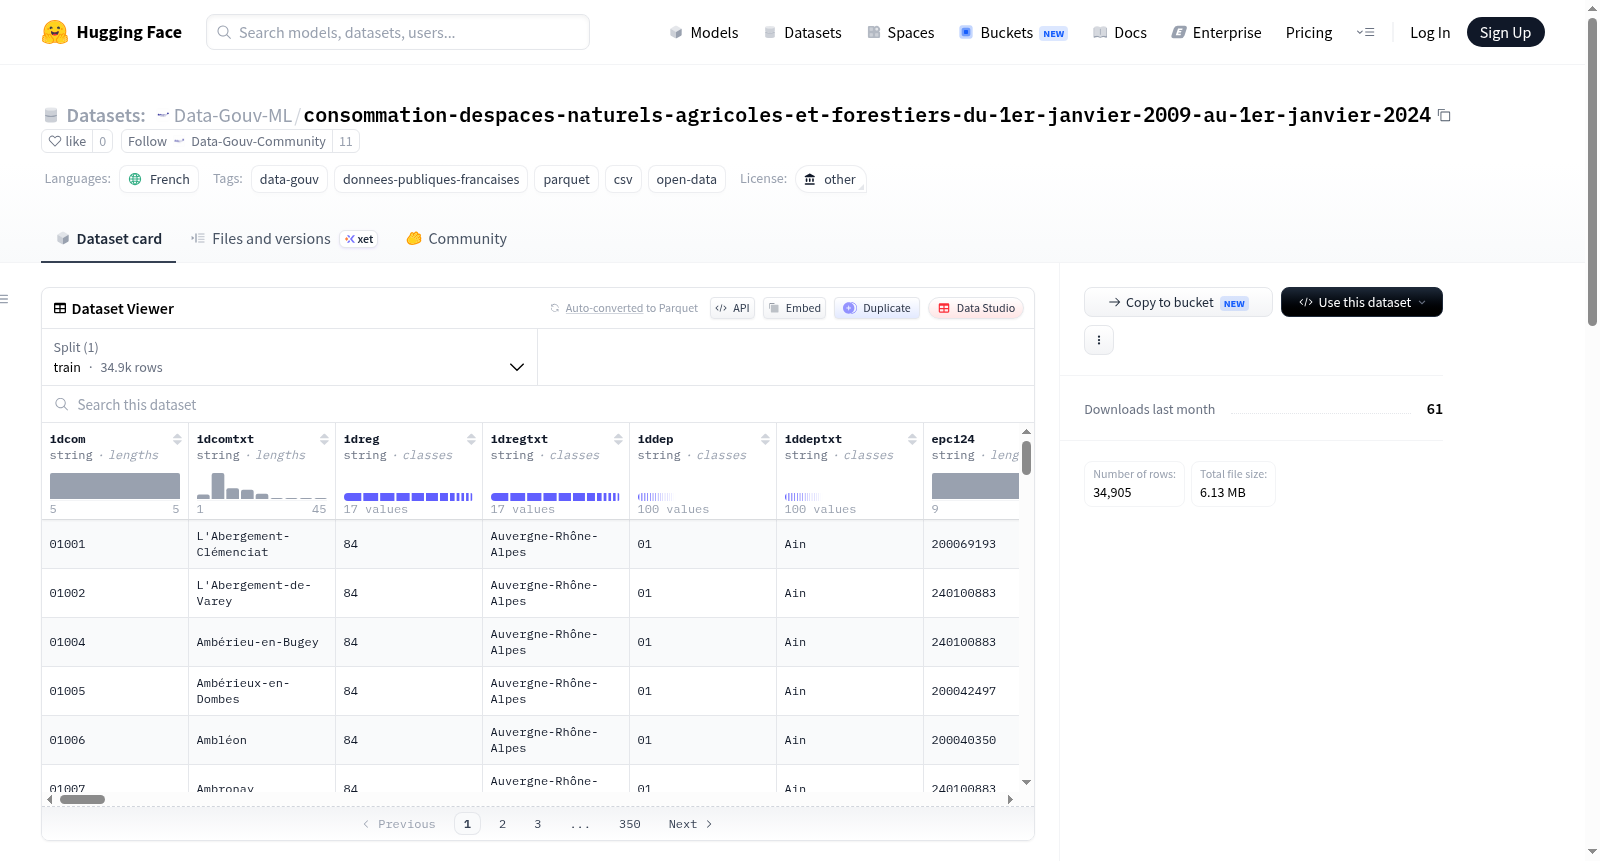Go to page 3 of the table
The width and height of the screenshot is (1600, 861).
tap(537, 824)
